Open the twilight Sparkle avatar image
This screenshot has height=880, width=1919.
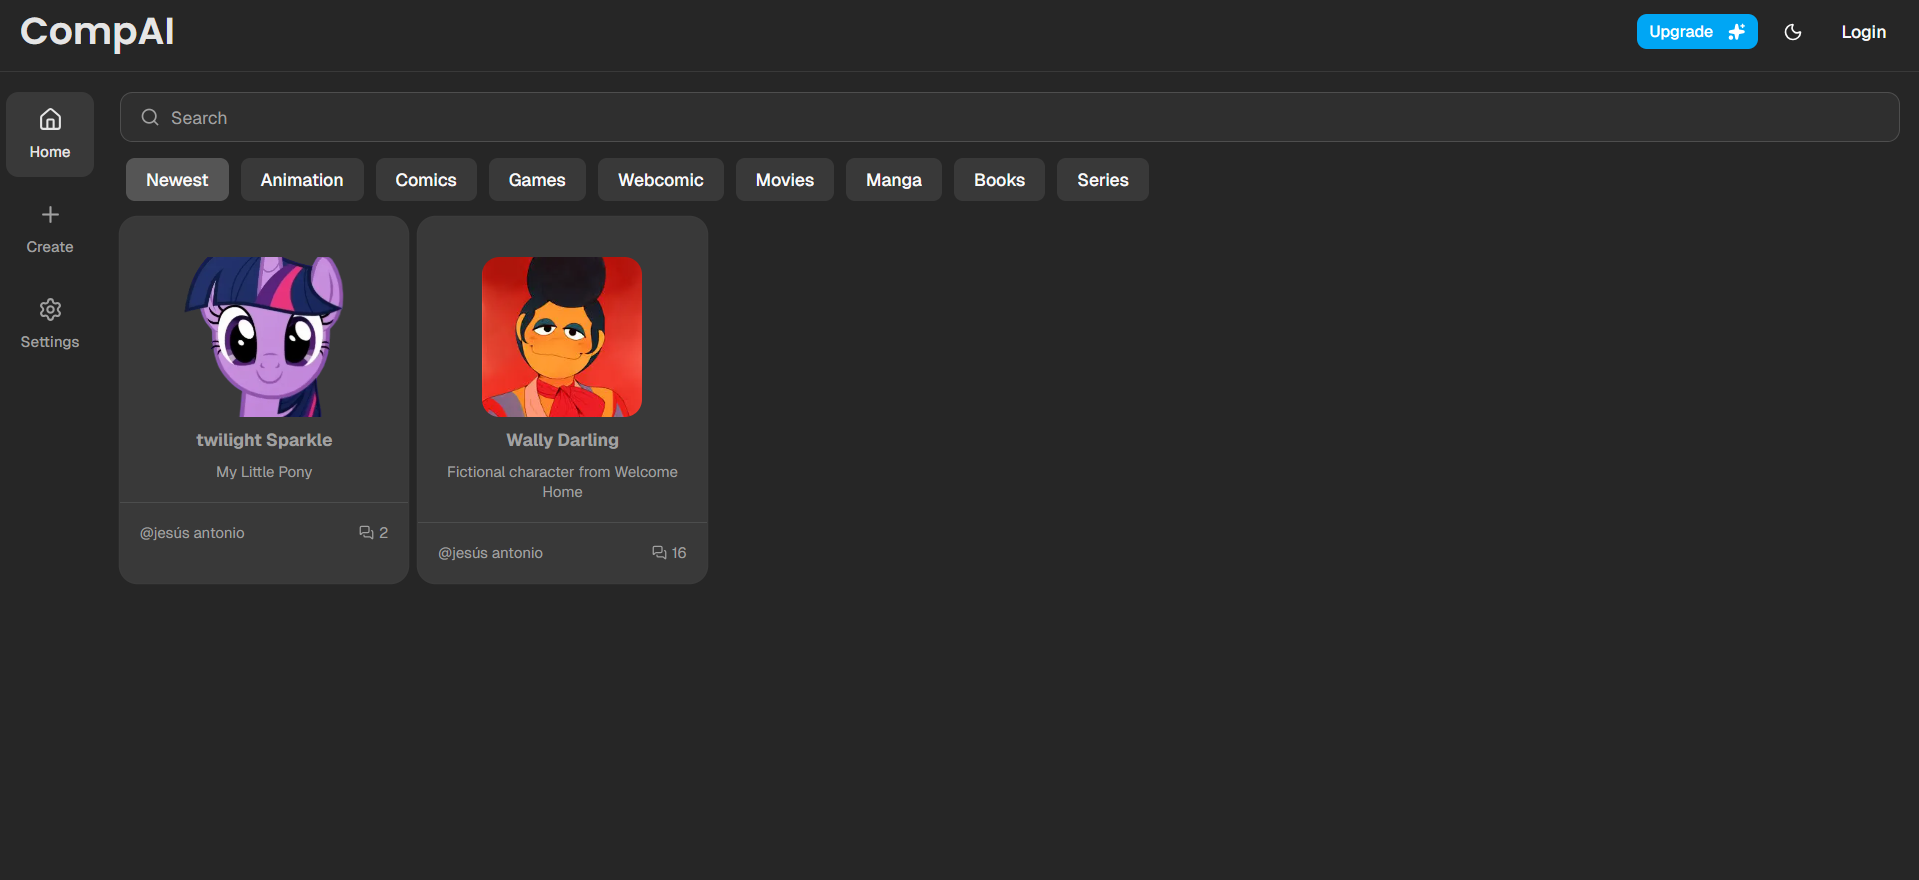pyautogui.click(x=264, y=337)
